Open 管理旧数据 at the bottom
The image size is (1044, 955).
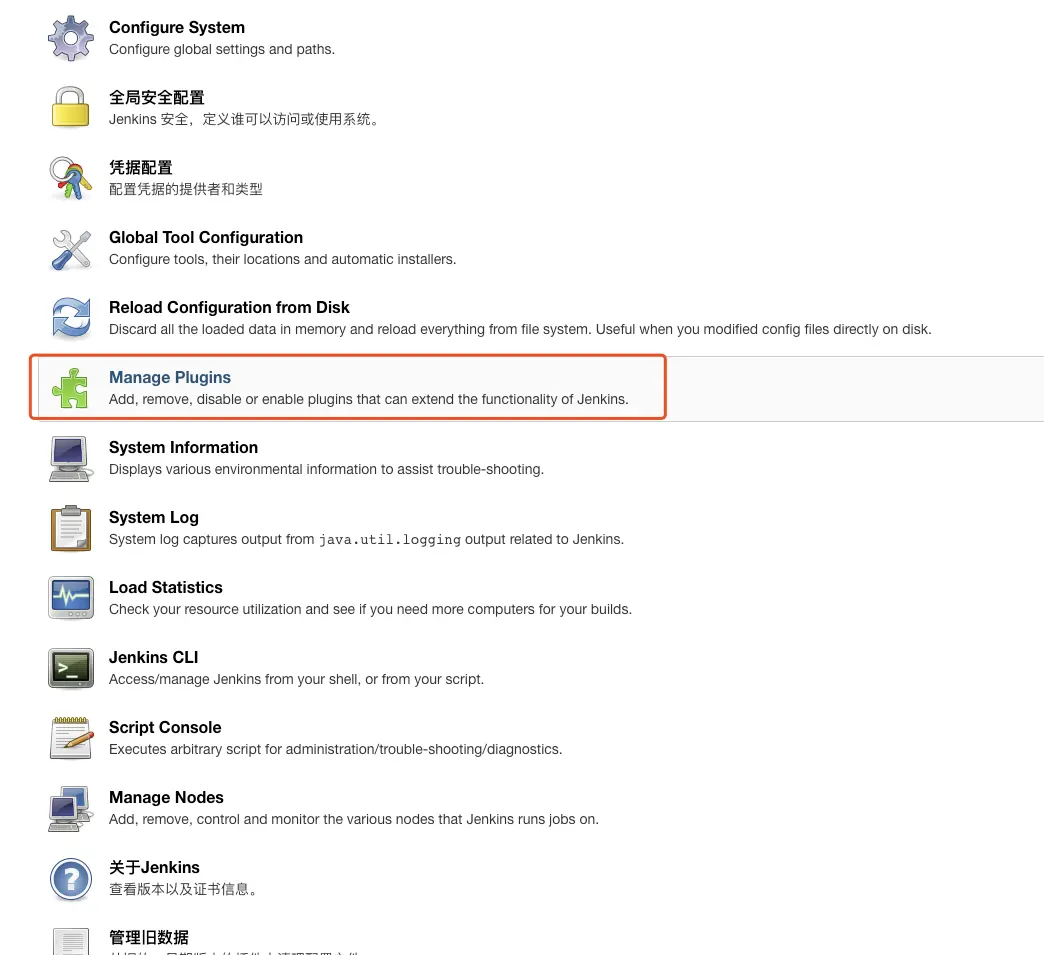point(148,937)
